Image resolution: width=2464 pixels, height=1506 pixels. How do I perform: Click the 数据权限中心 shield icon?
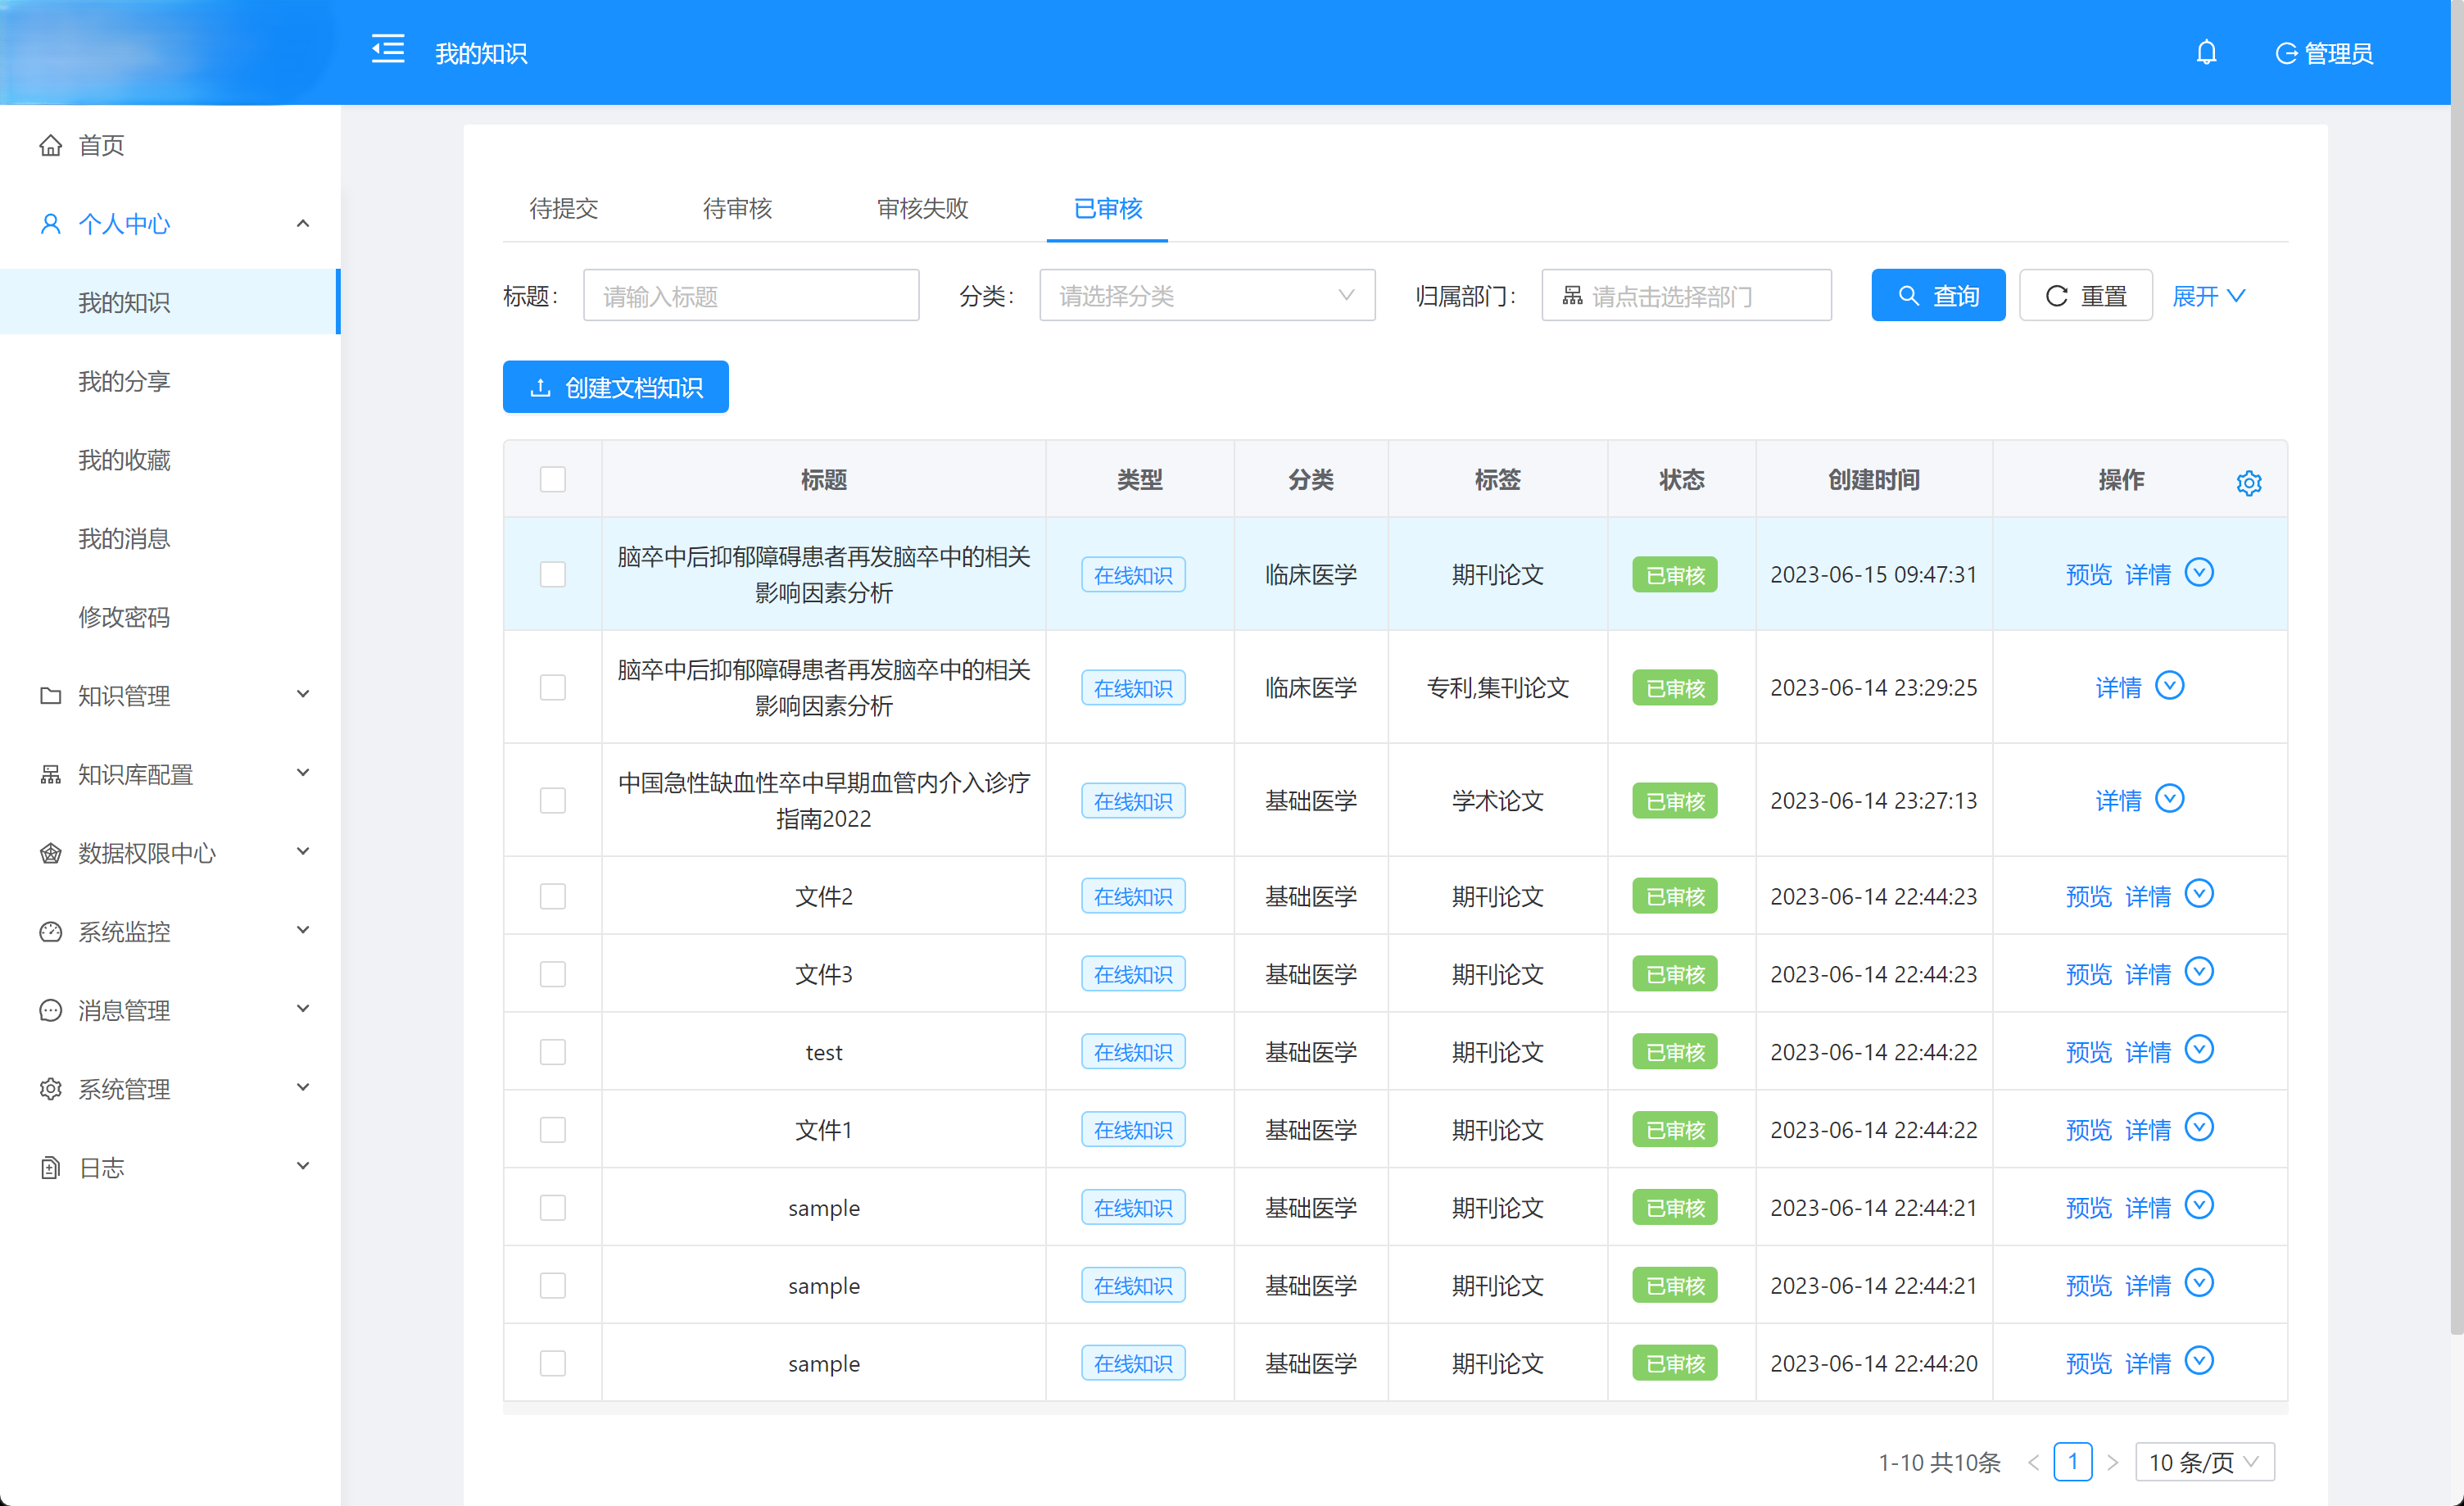51,853
